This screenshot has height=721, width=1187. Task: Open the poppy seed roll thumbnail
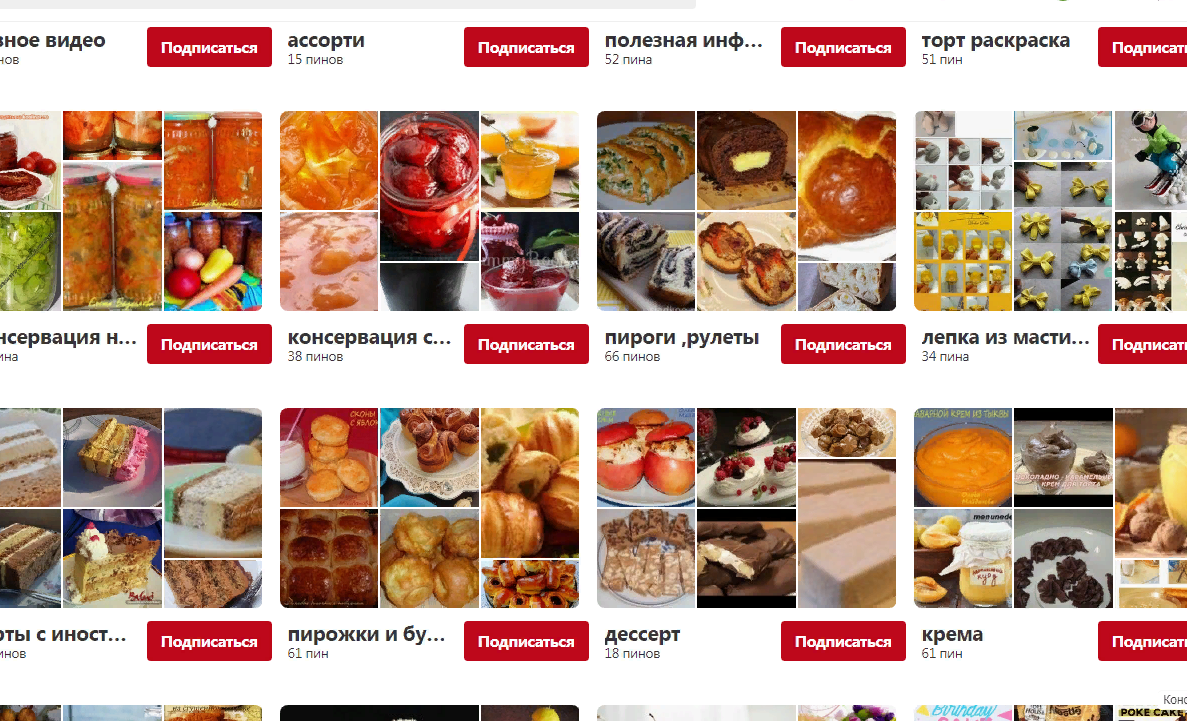[646, 261]
